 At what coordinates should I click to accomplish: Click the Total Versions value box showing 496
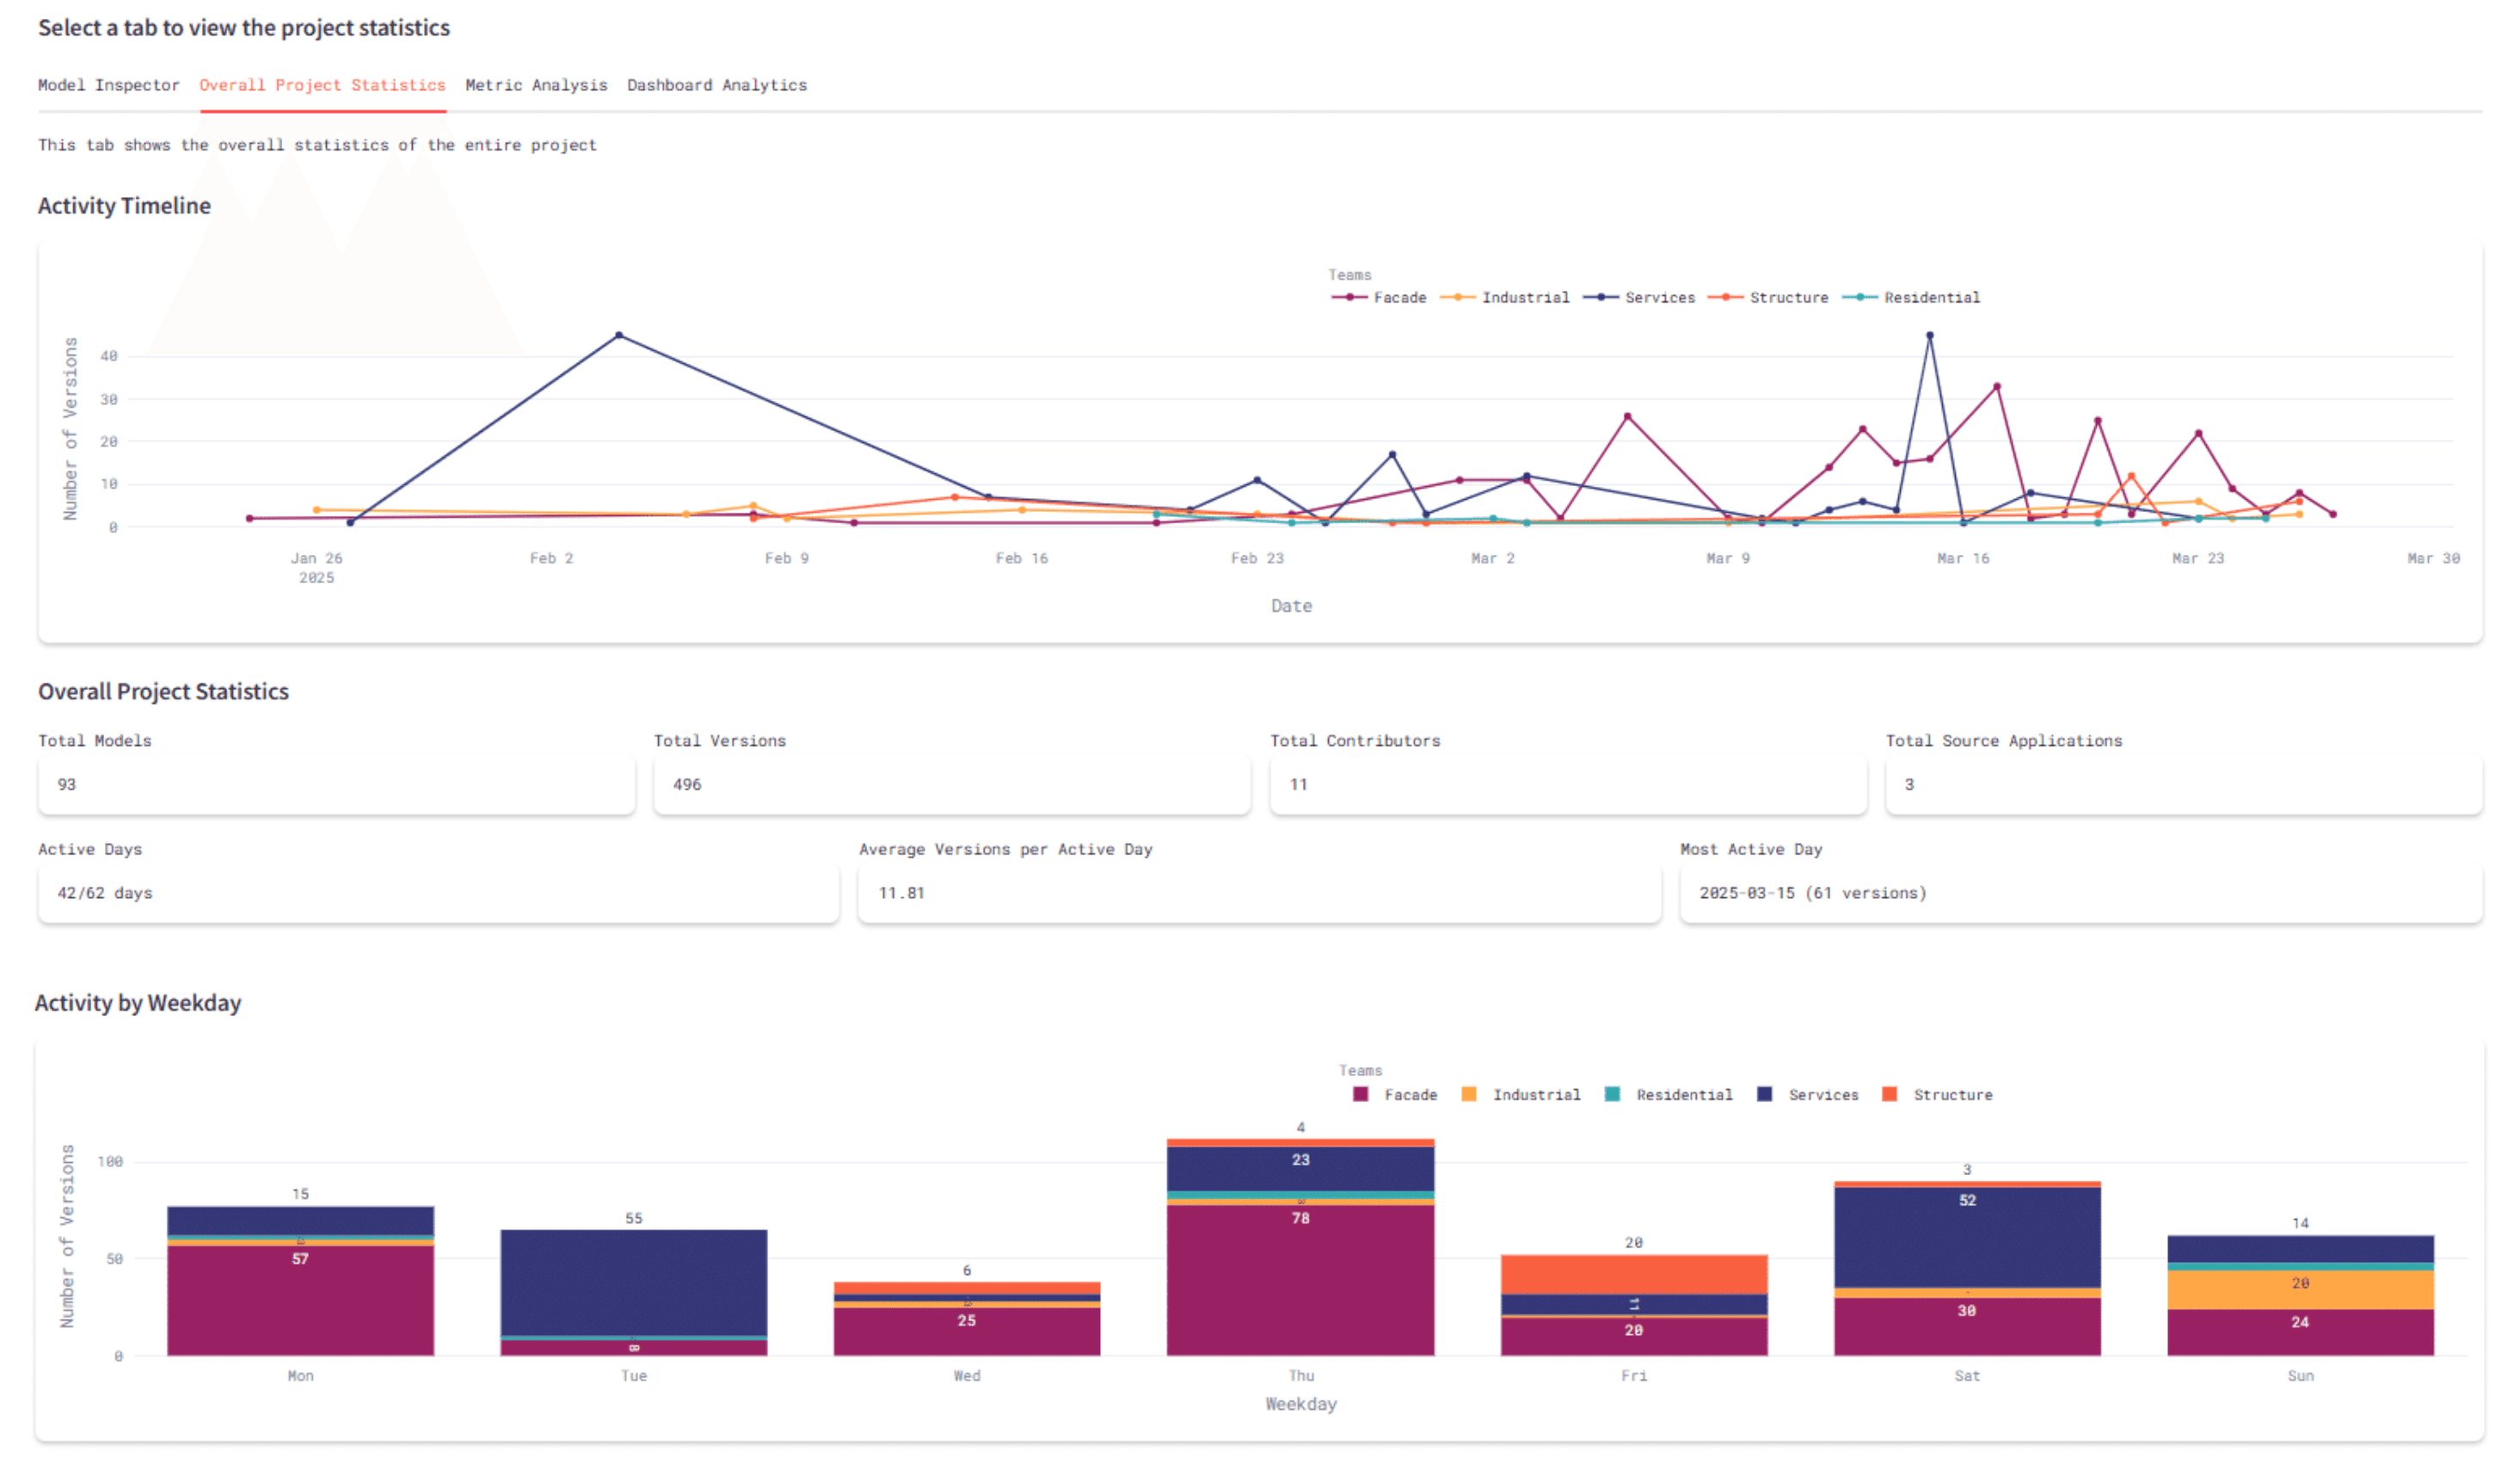tap(950, 785)
